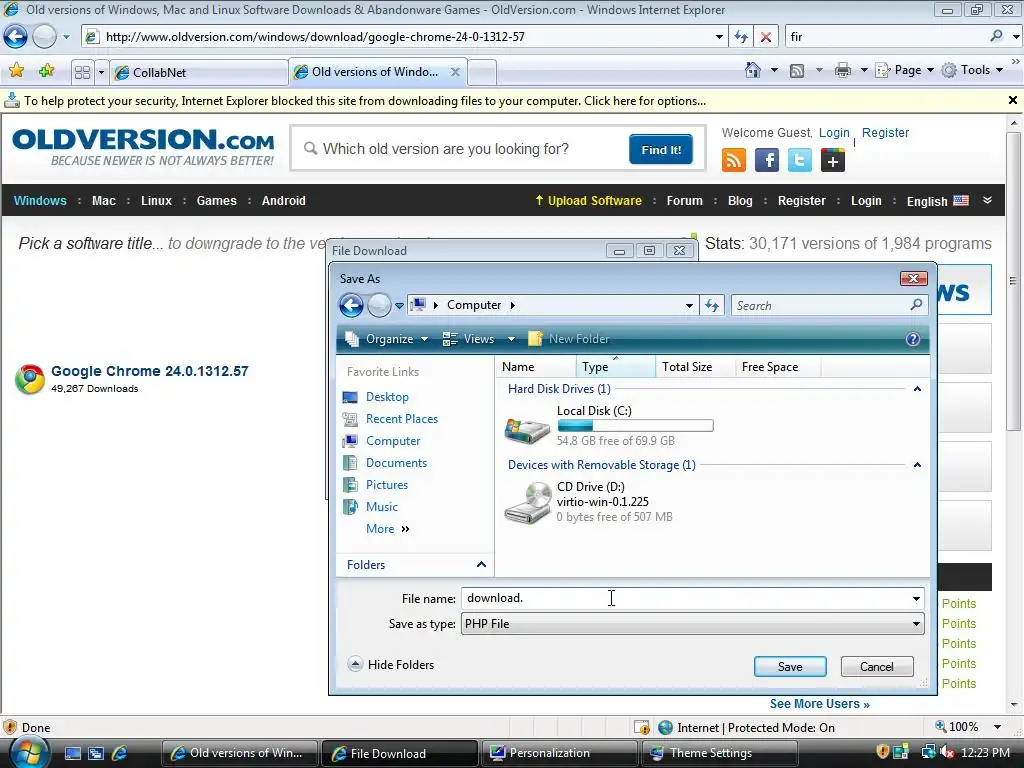
Task: Click the Type column header
Action: [615, 366]
